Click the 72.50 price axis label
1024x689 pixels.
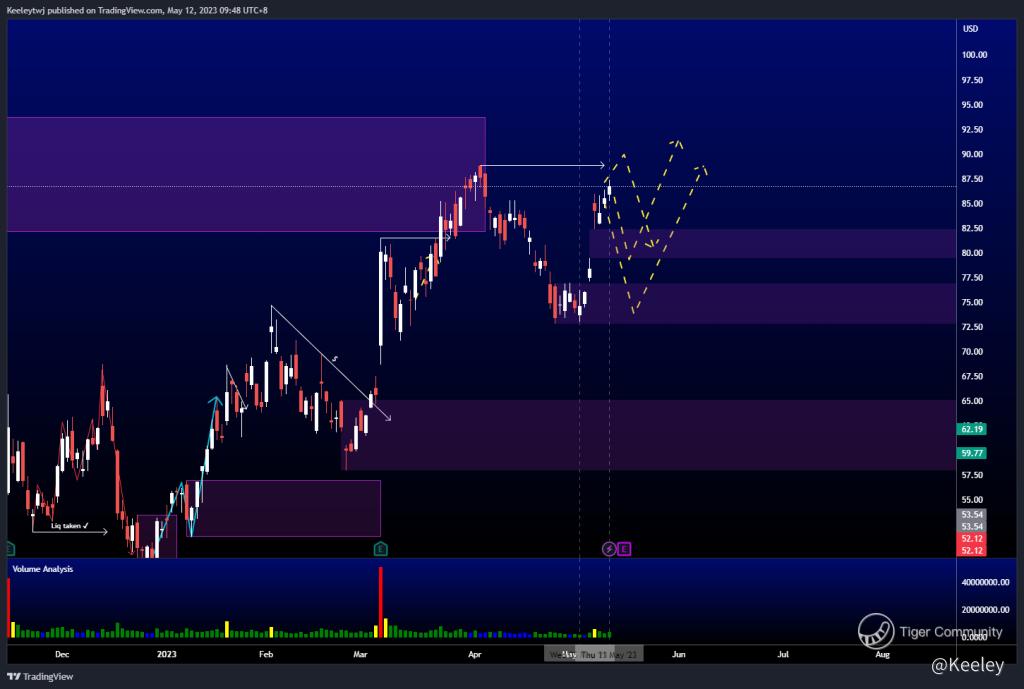972,327
